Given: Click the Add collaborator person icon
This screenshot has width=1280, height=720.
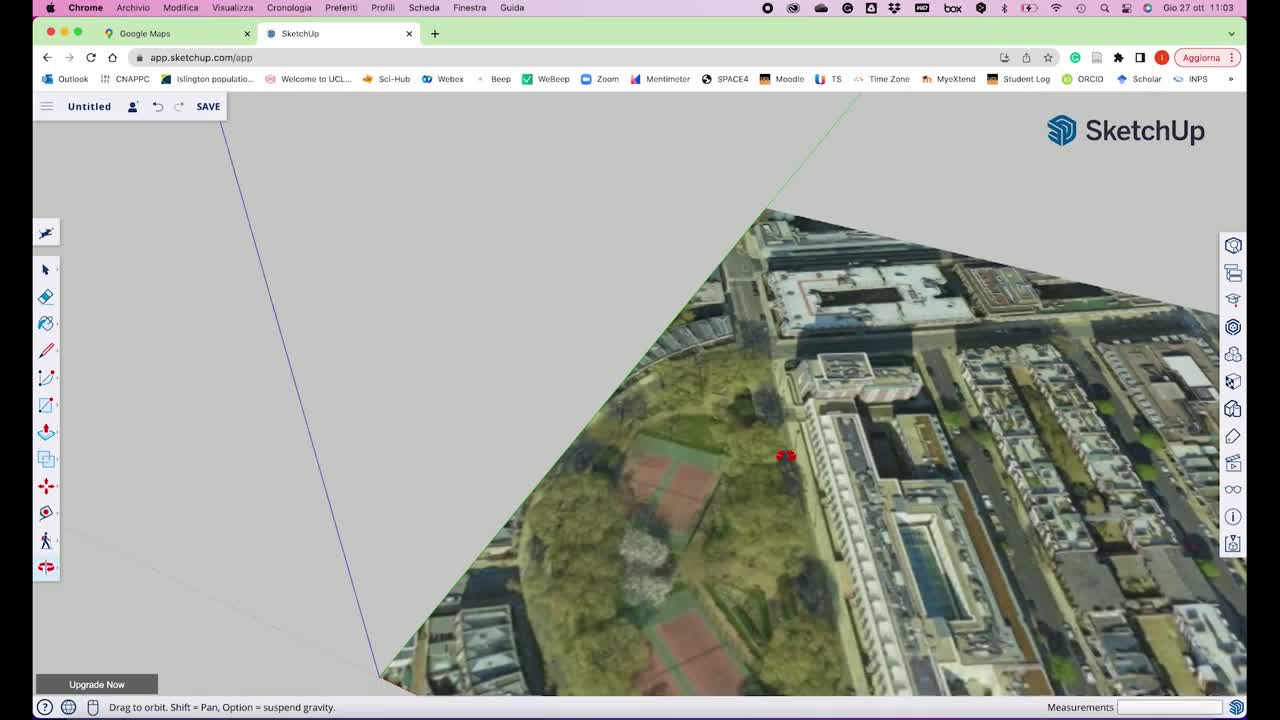Looking at the screenshot, I should 132,107.
